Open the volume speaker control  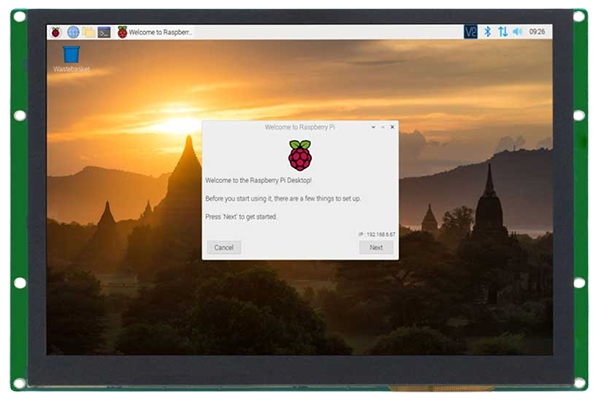(517, 32)
